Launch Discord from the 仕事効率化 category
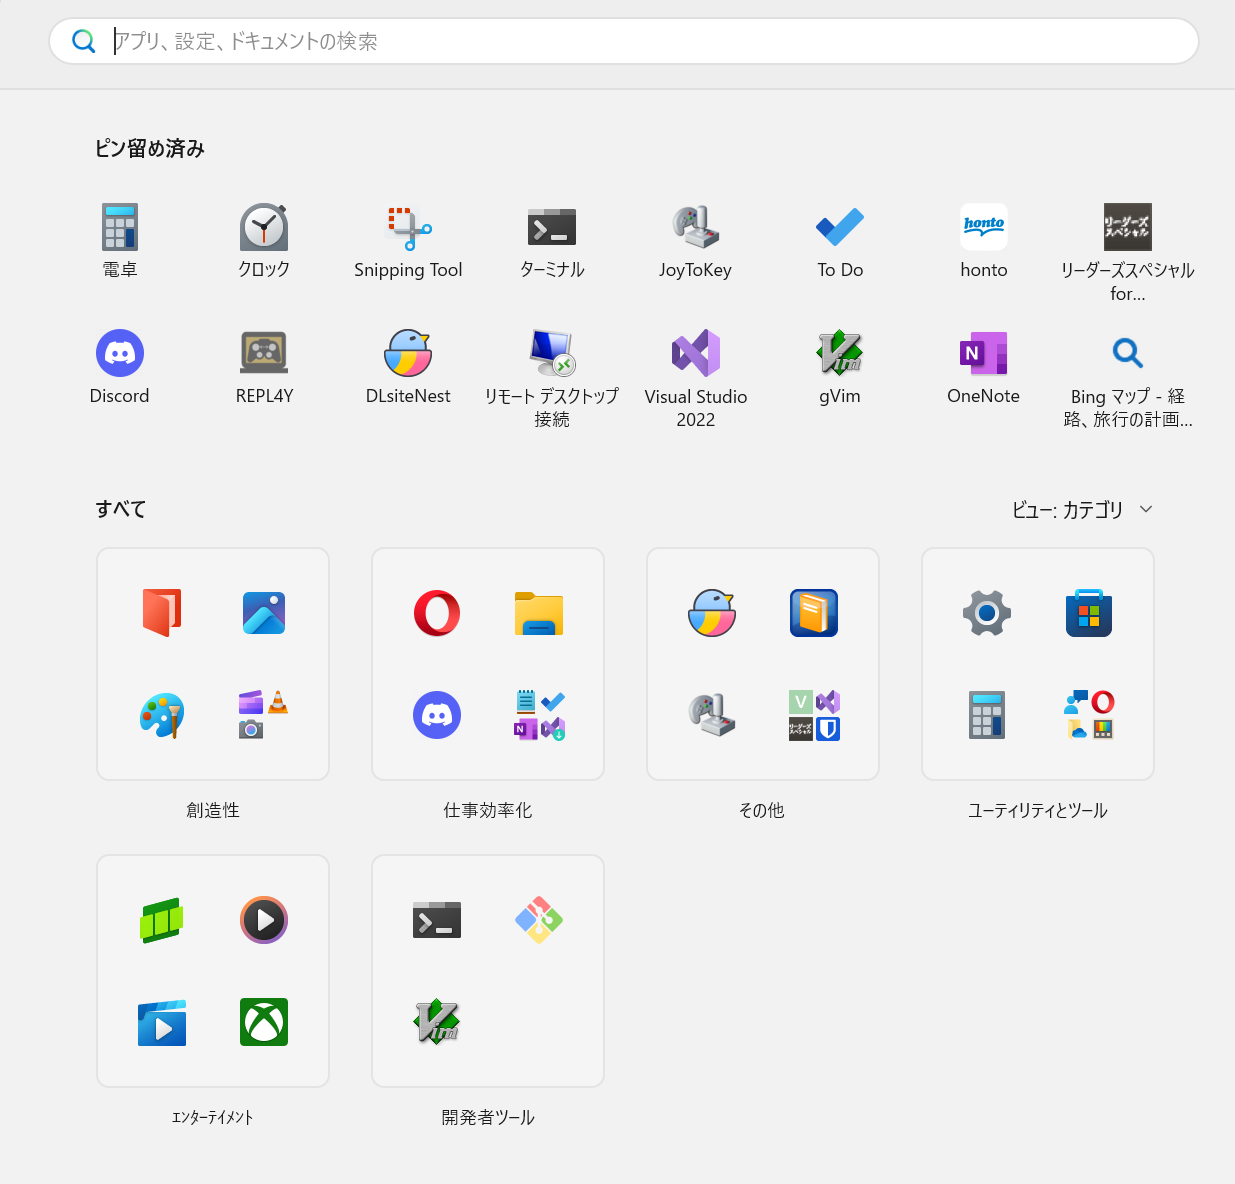Image resolution: width=1235 pixels, height=1184 pixels. (x=437, y=716)
